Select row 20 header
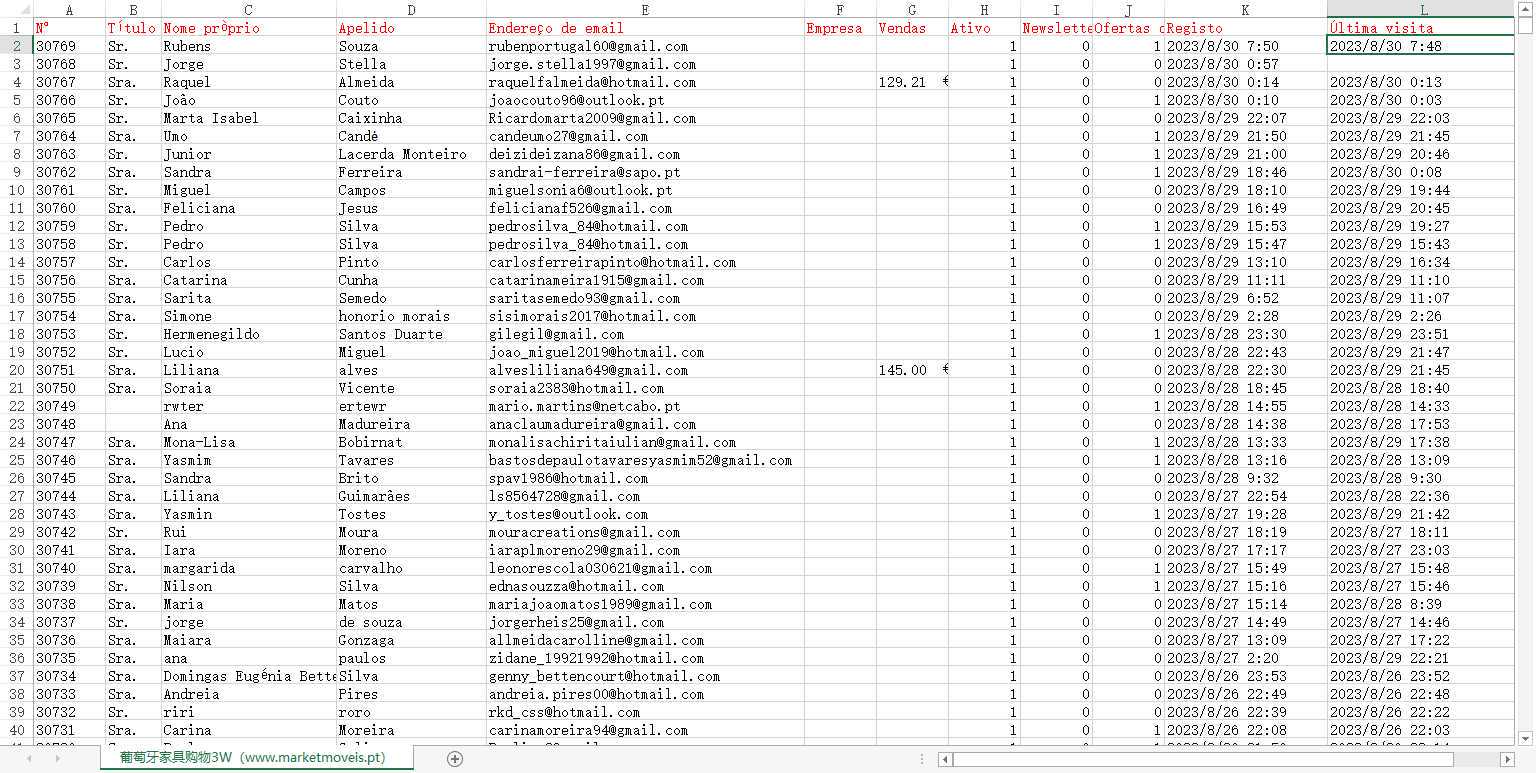Image resolution: width=1536 pixels, height=773 pixels. pos(16,370)
